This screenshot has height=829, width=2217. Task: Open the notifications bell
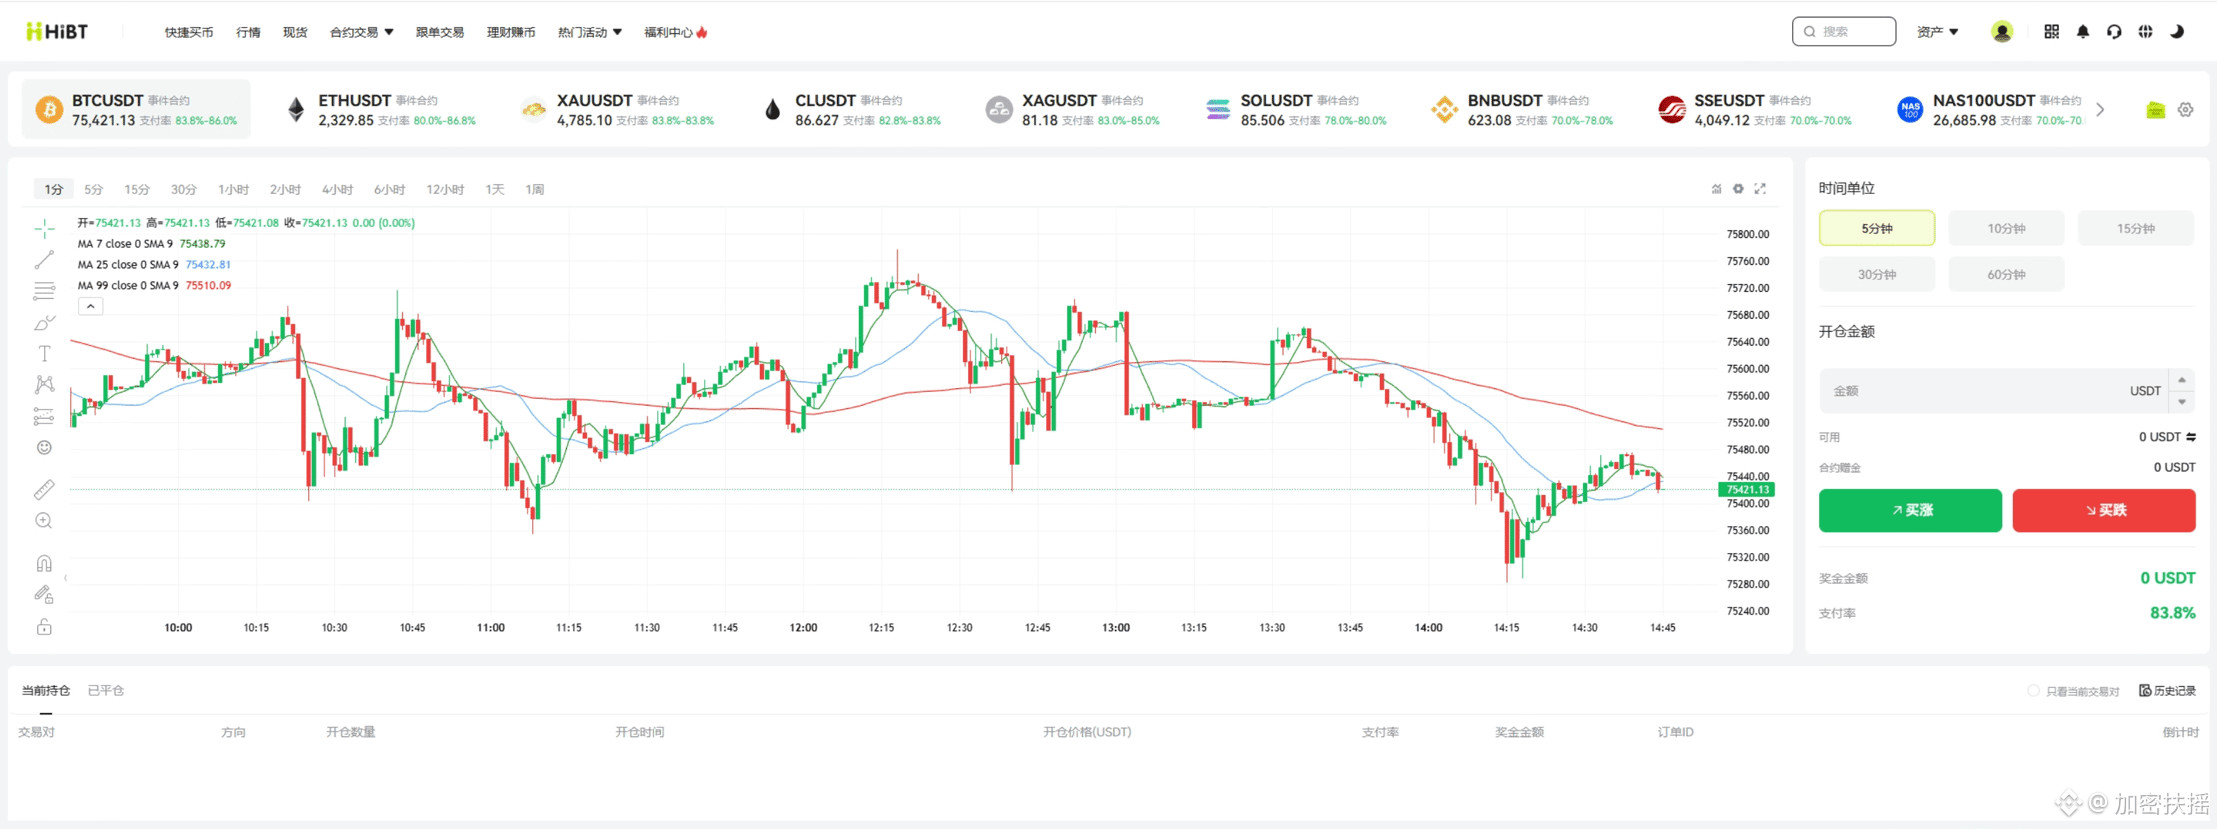coord(2083,32)
